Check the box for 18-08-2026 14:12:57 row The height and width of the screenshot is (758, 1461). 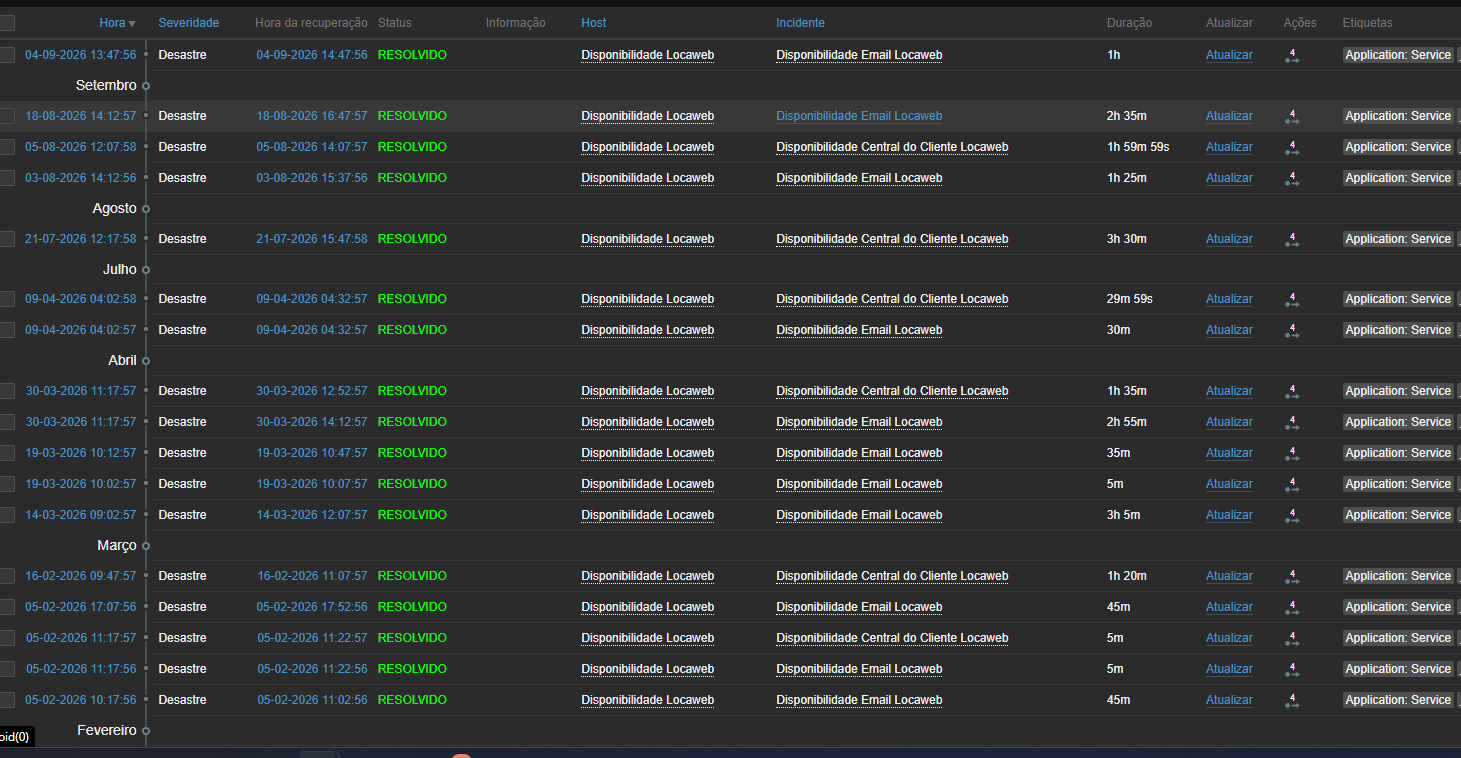pyautogui.click(x=7, y=116)
